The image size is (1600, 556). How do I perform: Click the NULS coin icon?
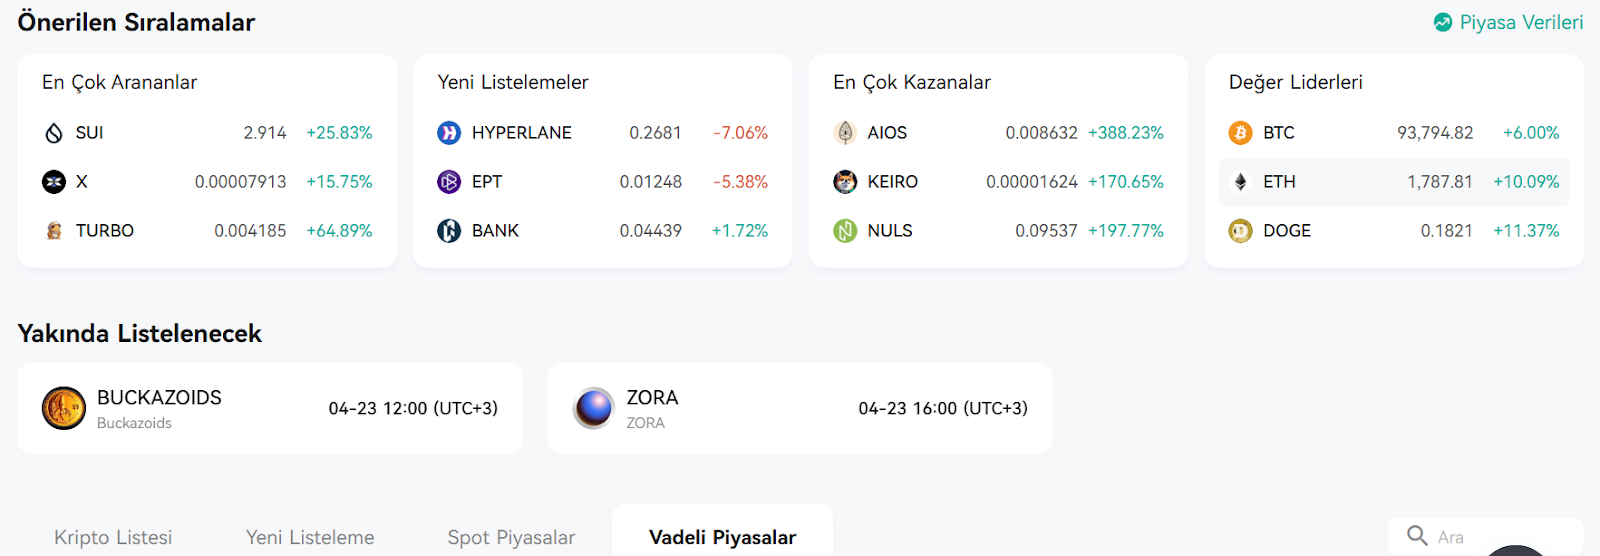[x=845, y=231]
